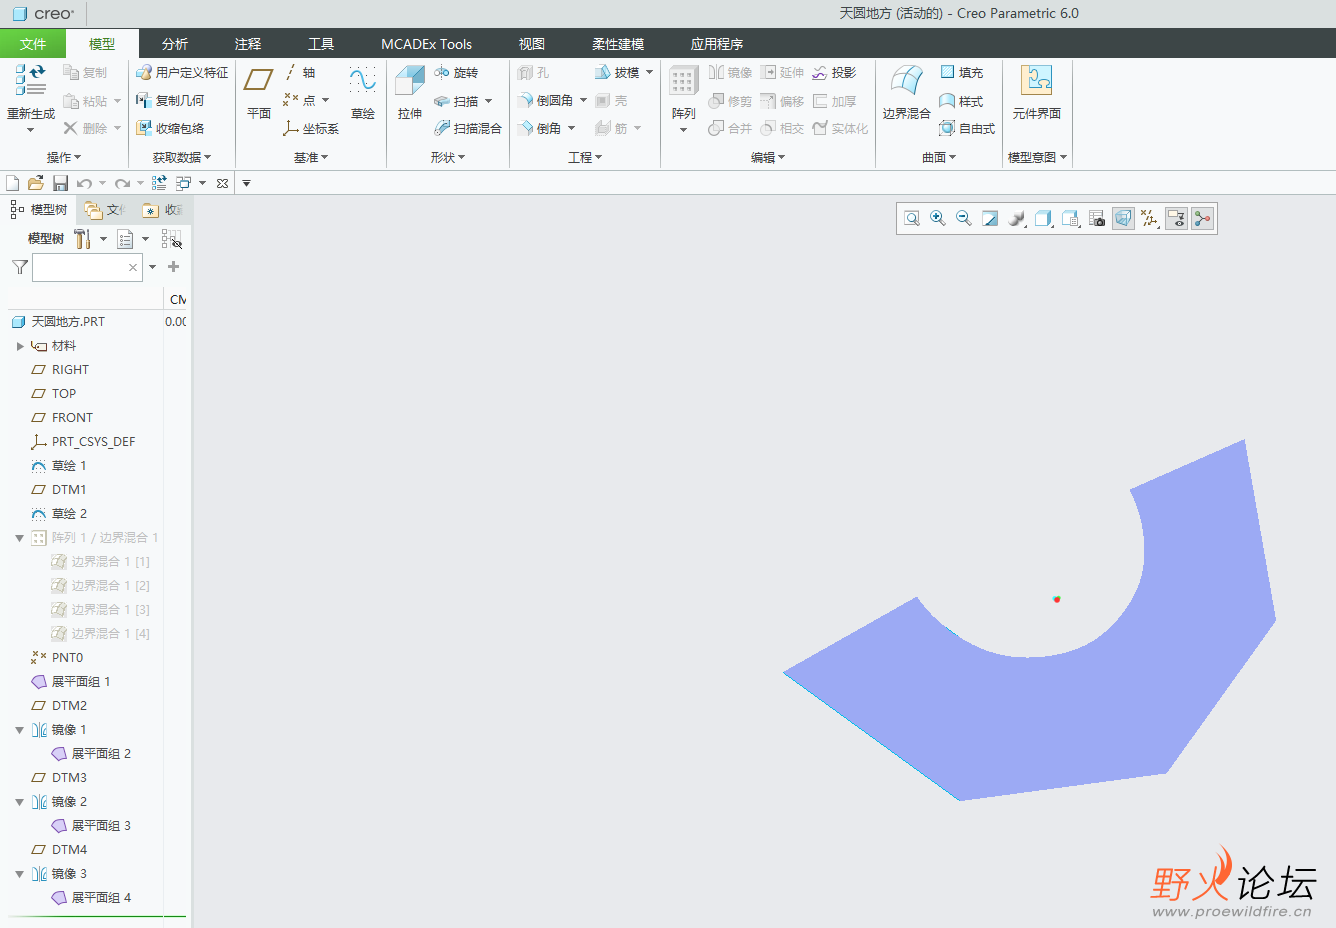Toggle the Perspective view button
1336x928 pixels.
[1123, 219]
